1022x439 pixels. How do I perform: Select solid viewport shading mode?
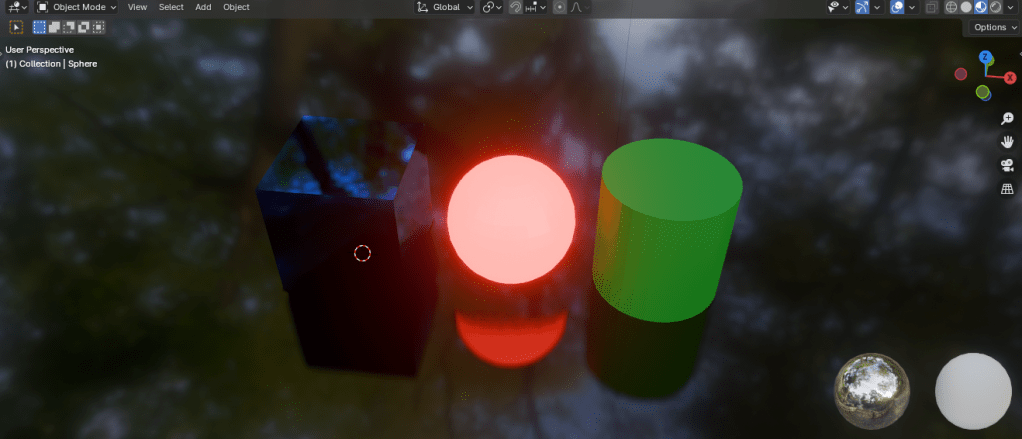966,7
